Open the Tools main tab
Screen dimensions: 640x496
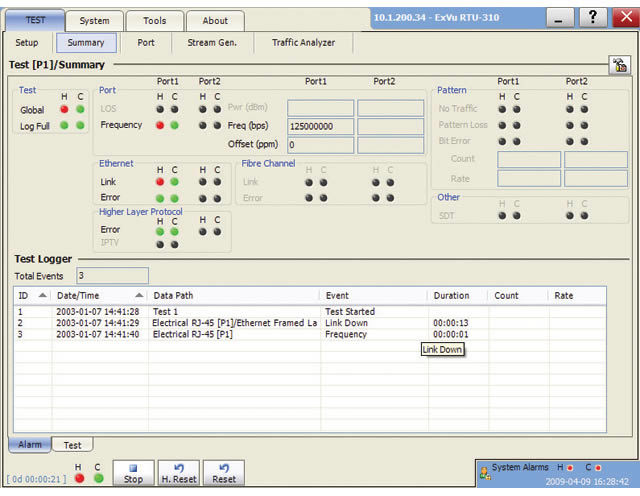pyautogui.click(x=155, y=21)
